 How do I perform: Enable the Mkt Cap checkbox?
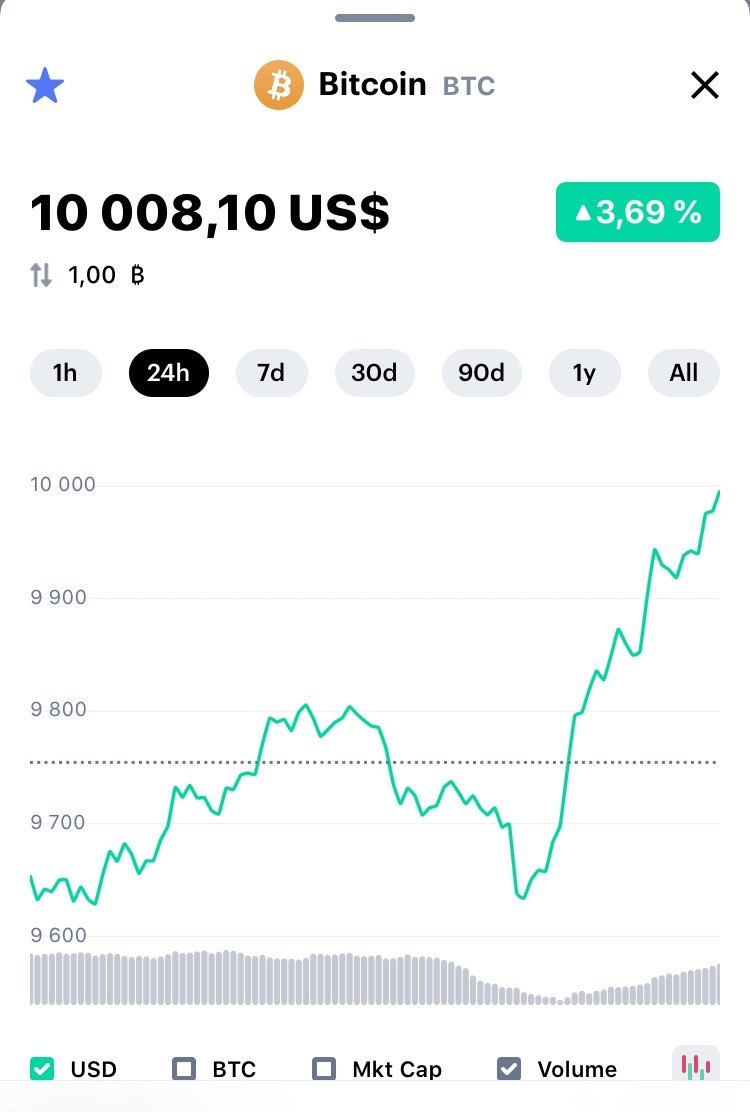(325, 1068)
